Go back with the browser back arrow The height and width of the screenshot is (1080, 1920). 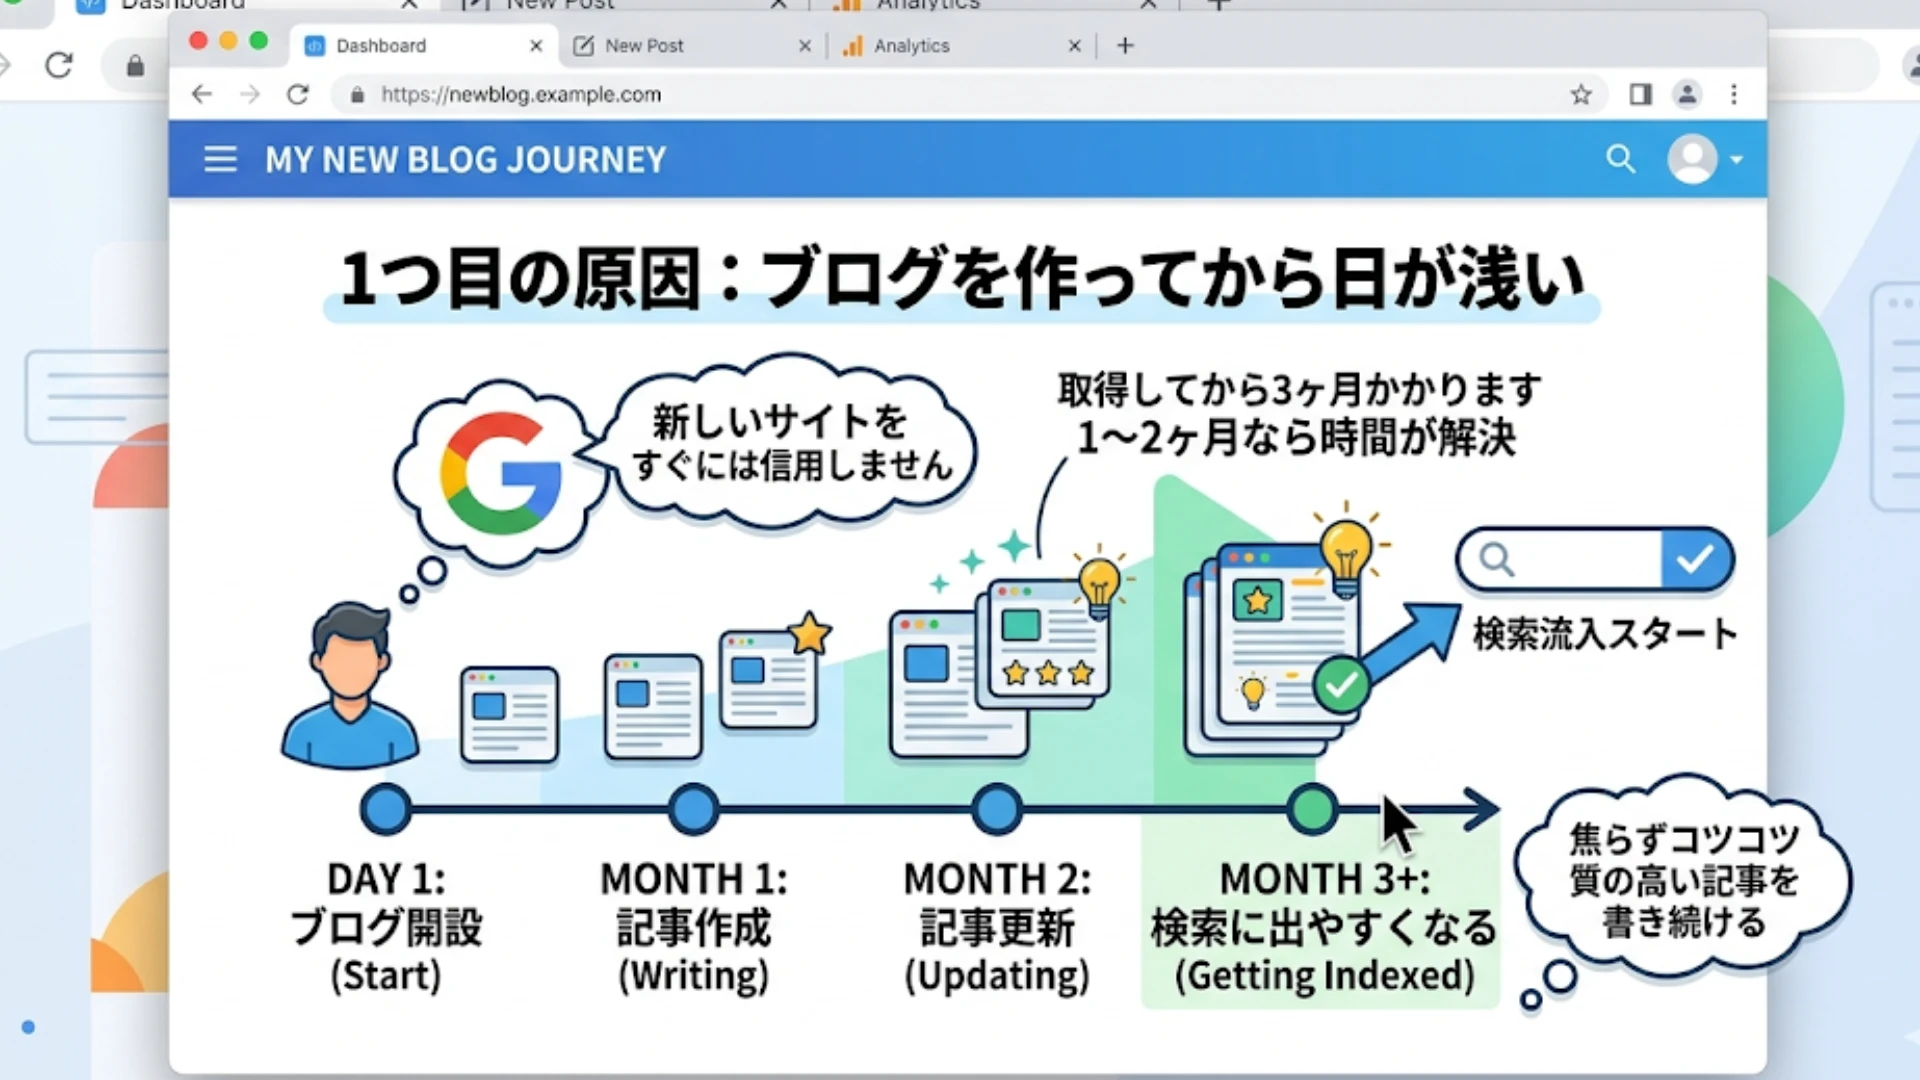(x=202, y=94)
